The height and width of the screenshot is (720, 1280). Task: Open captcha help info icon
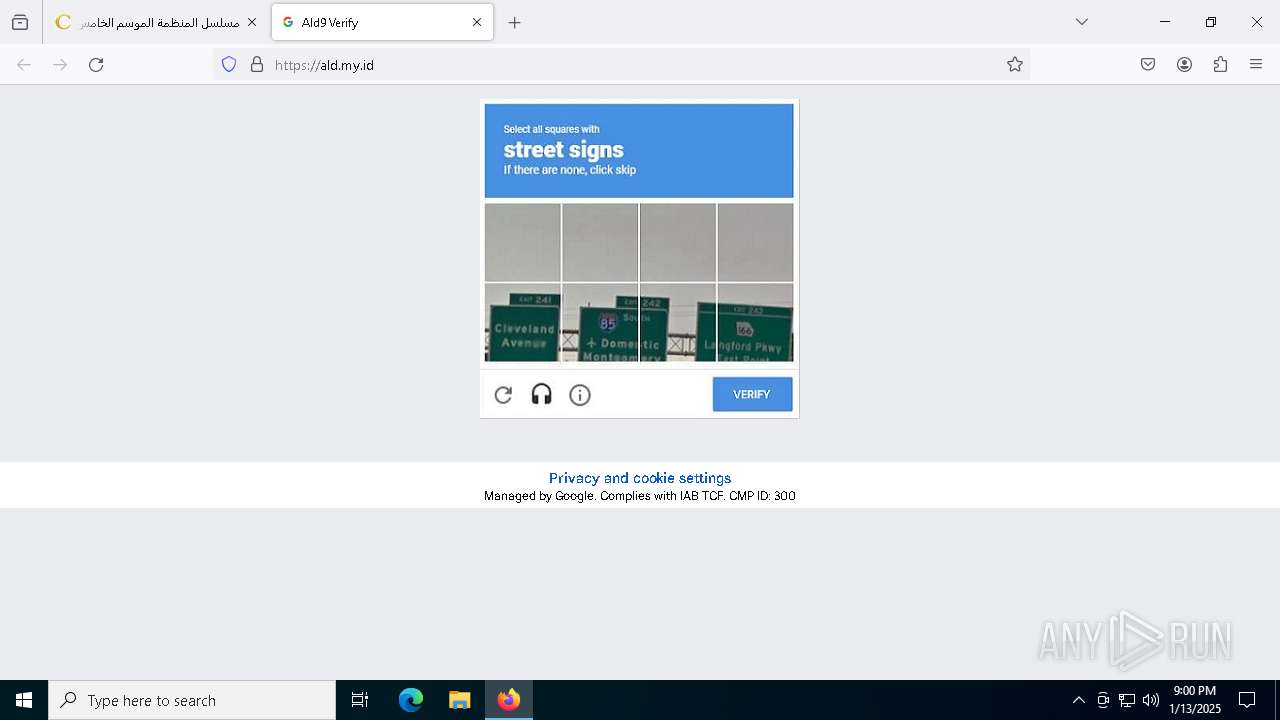click(x=580, y=395)
